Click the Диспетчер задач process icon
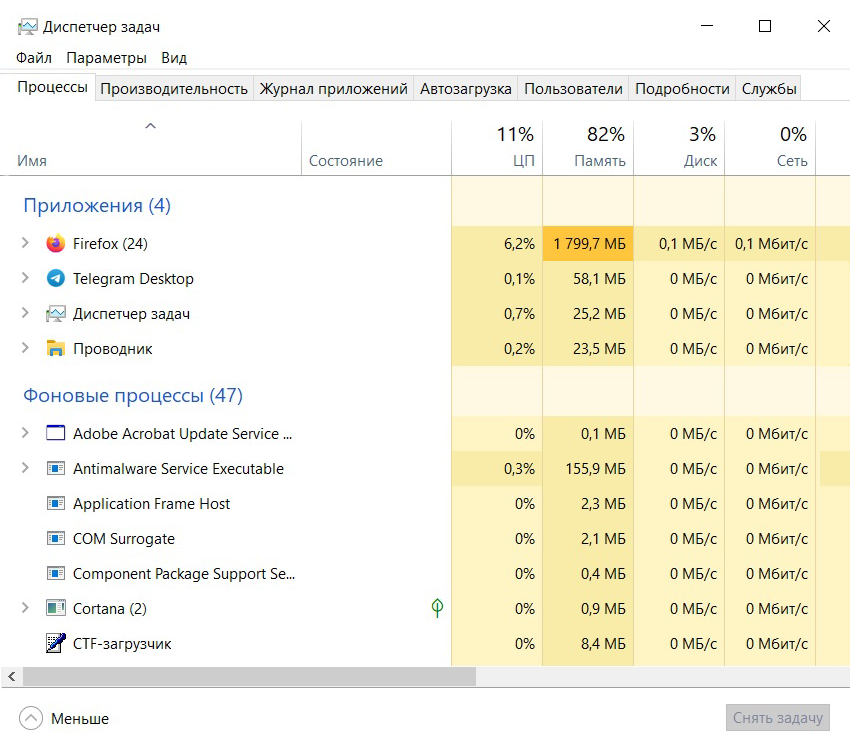The width and height of the screenshot is (850, 750). pyautogui.click(x=56, y=314)
